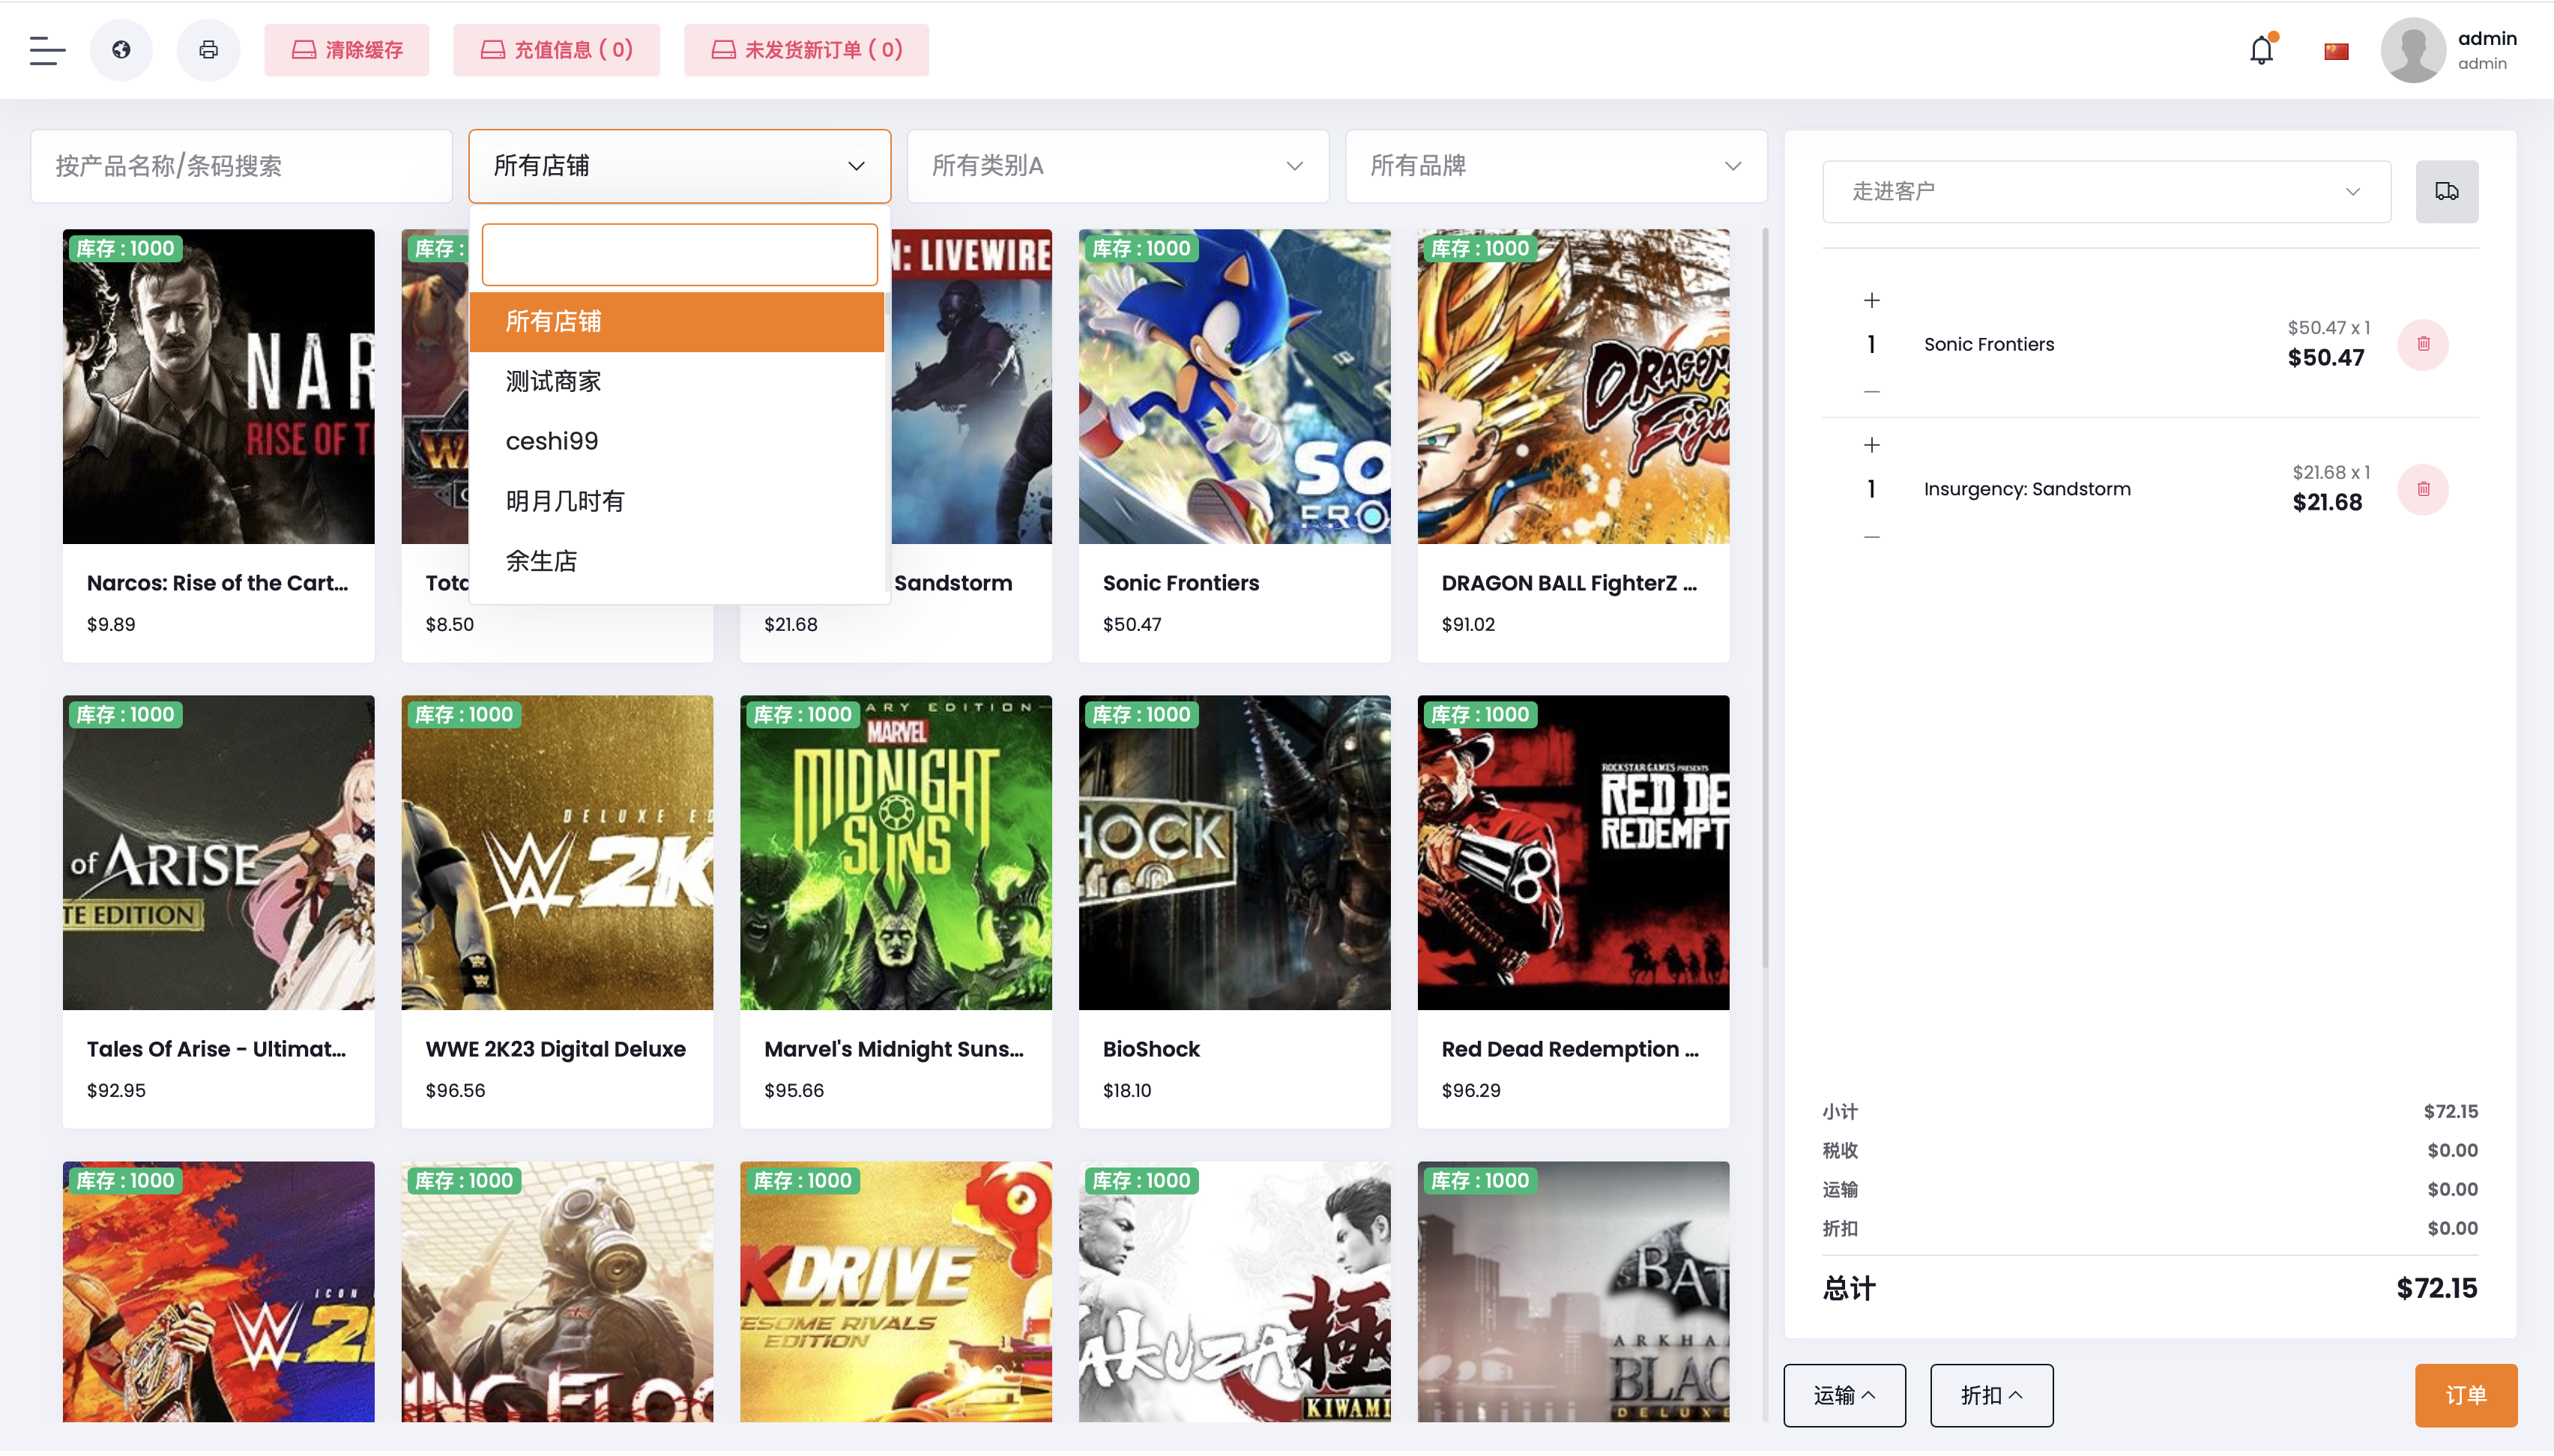Screen dimensions: 2554x1456
Task: Expand the 运输 shipping panel
Action: (1844, 1395)
